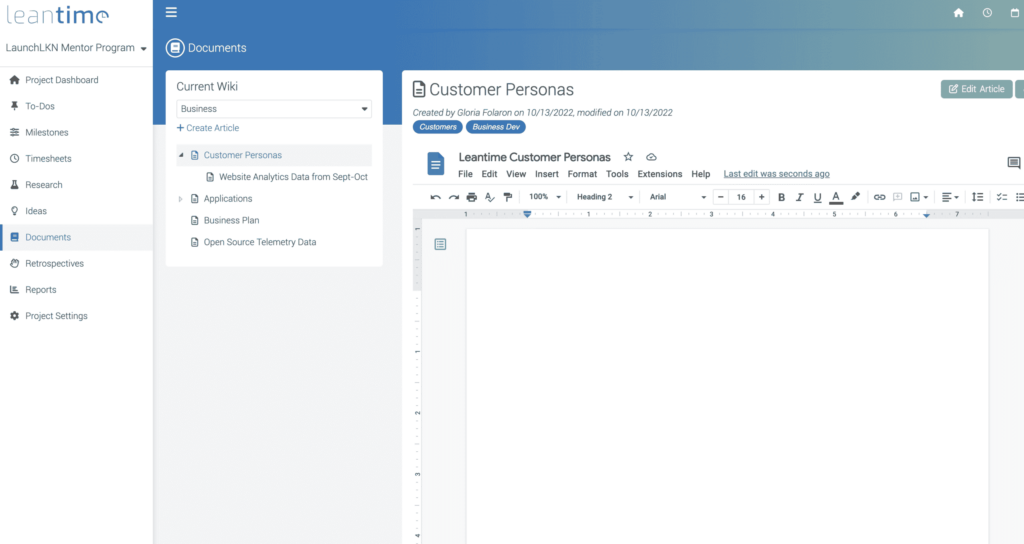Toggle underline formatting
The height and width of the screenshot is (544, 1024).
pyautogui.click(x=817, y=197)
